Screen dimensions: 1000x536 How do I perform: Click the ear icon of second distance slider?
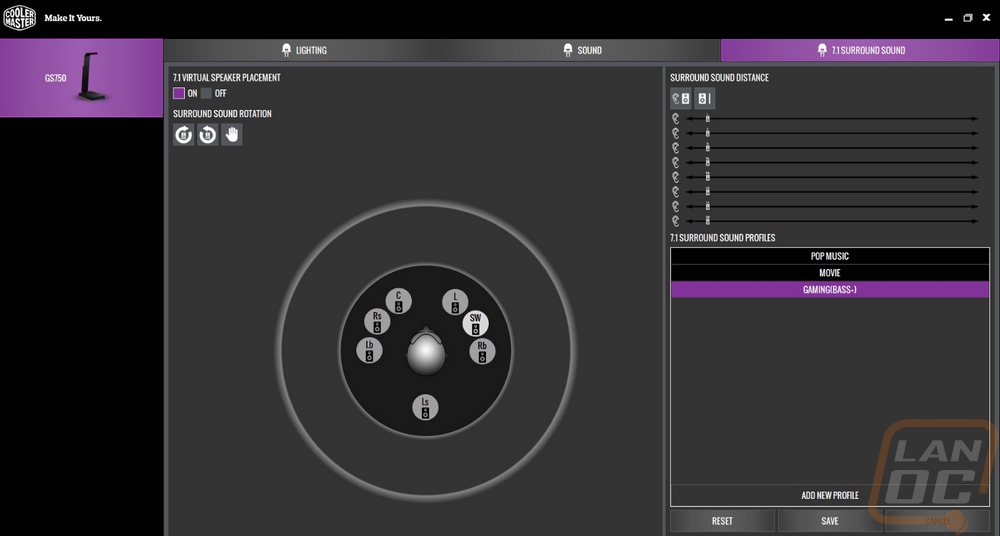(676, 133)
